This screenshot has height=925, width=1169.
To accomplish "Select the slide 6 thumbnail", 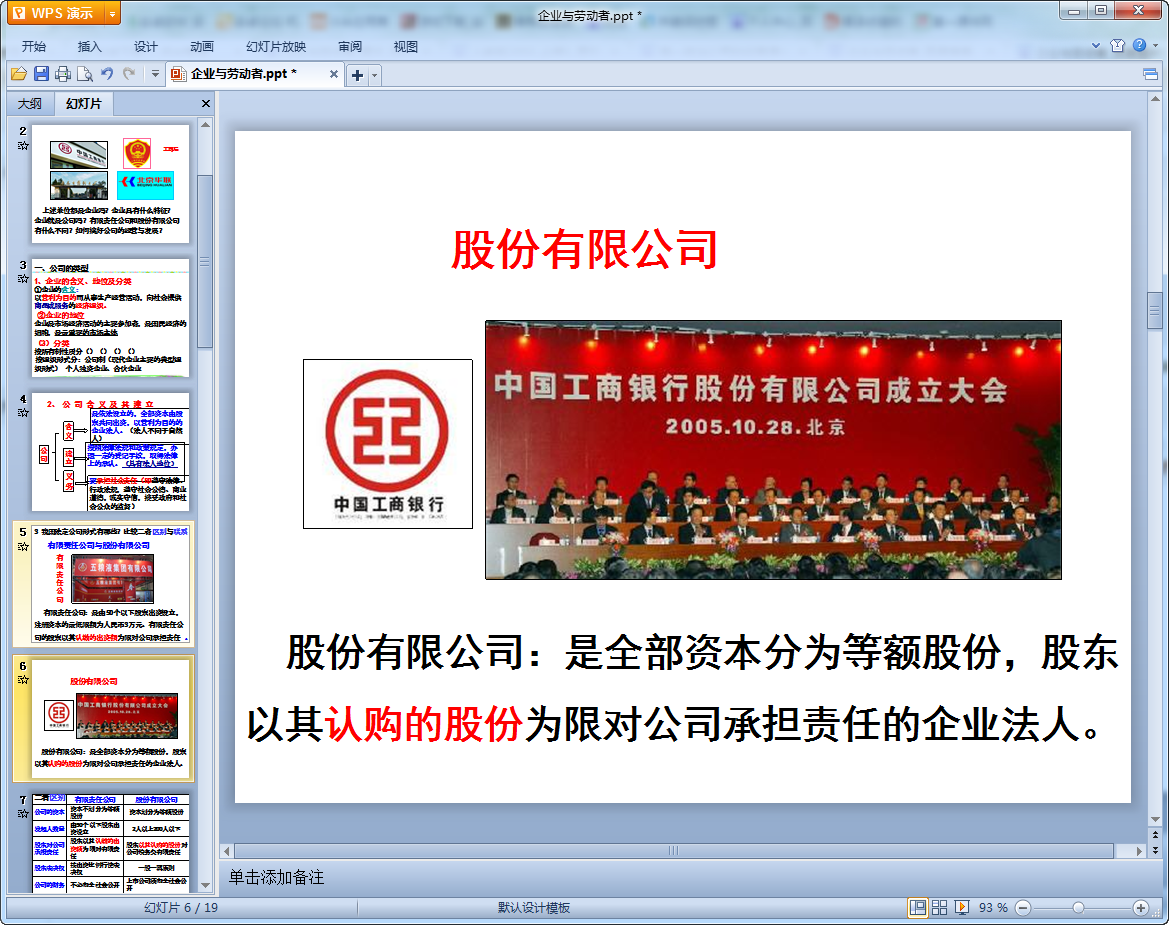I will coord(110,719).
